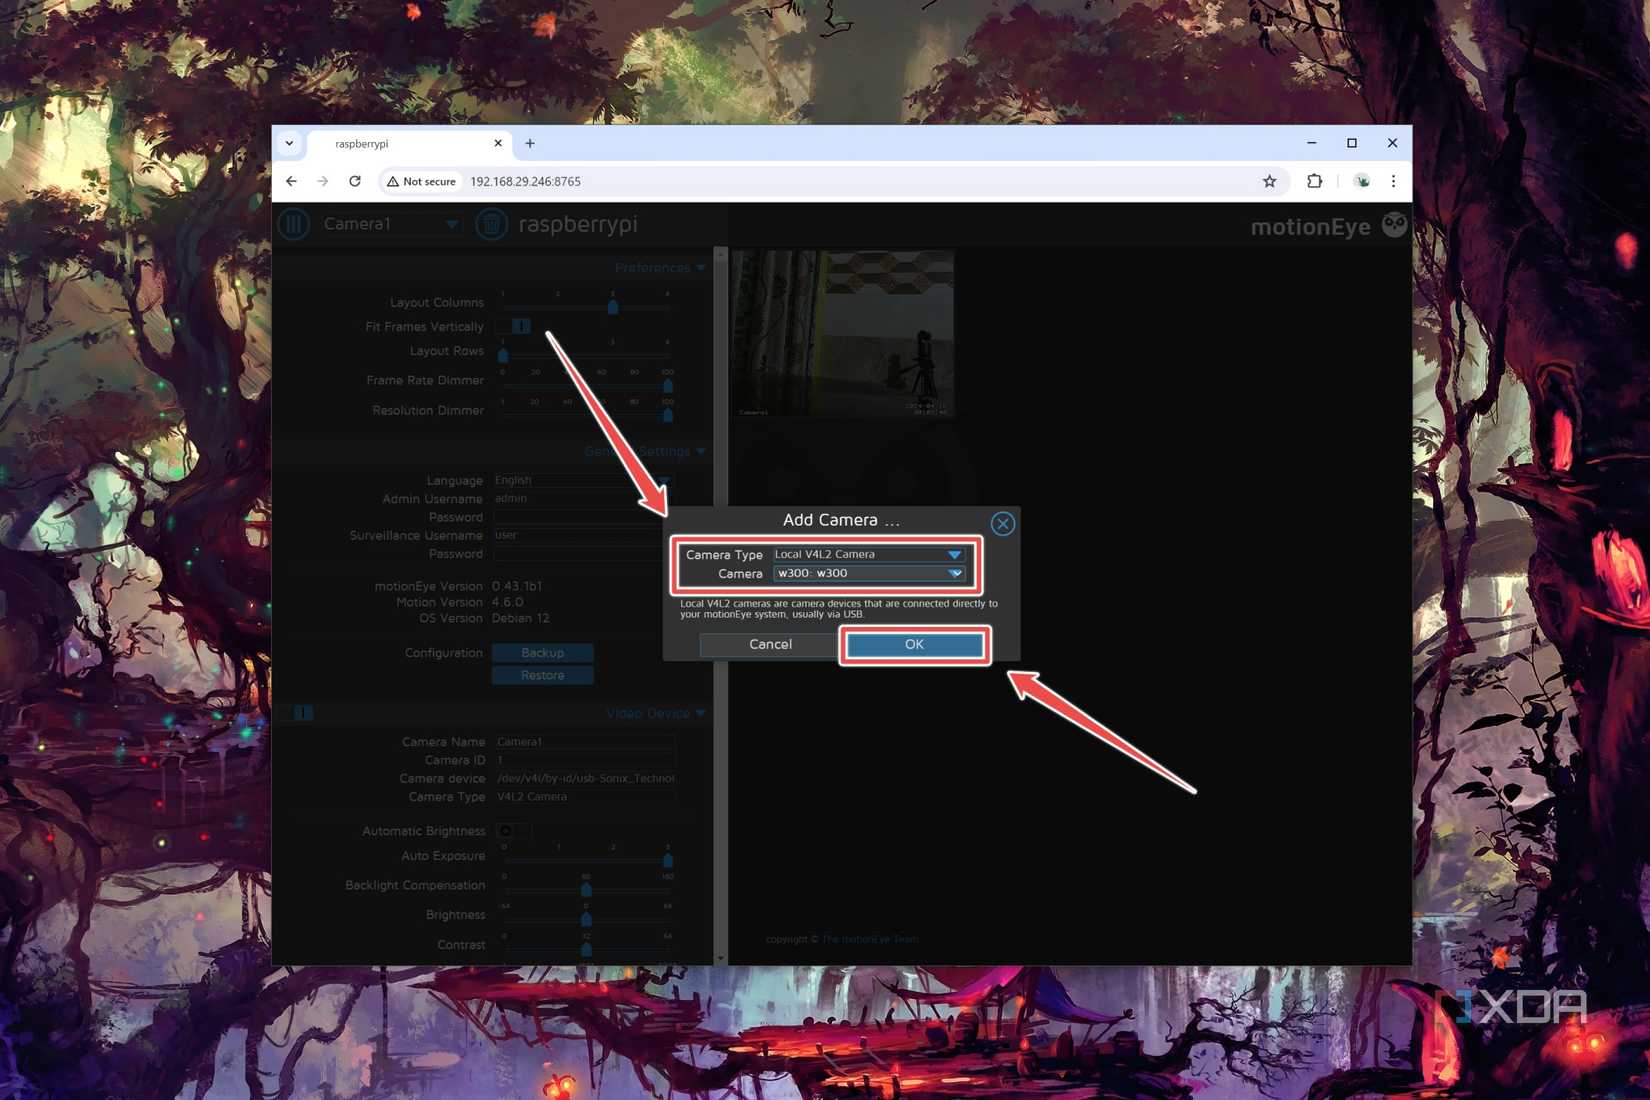Toggle the settings panel hamburger icon

coord(294,224)
